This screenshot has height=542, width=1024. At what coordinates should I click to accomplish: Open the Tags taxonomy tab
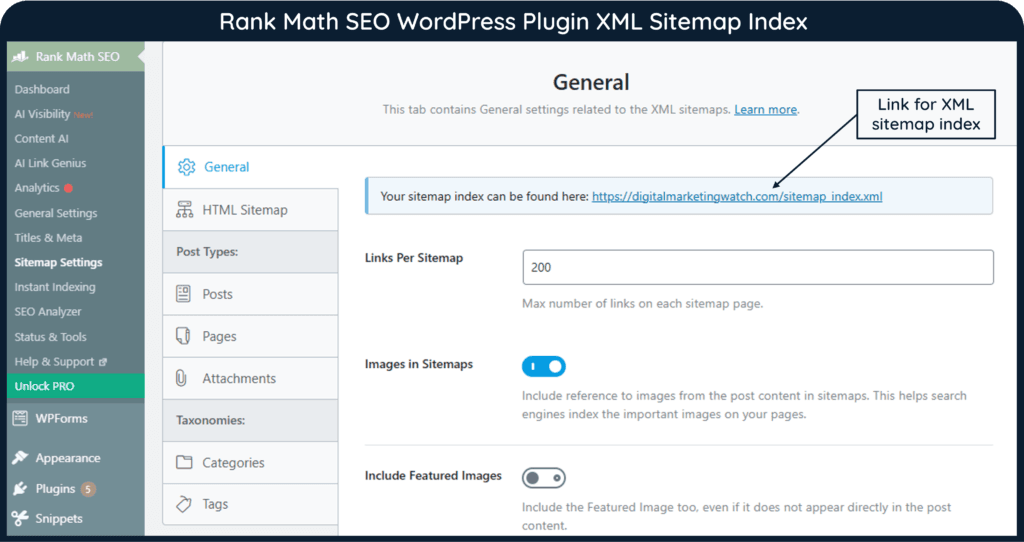point(251,504)
